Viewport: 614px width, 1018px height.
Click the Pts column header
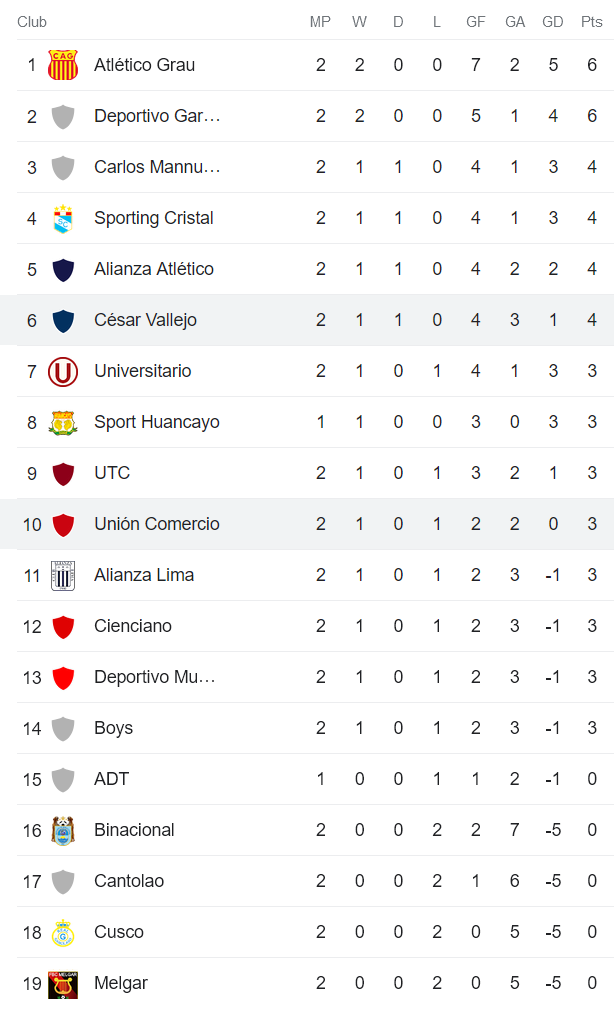pos(592,22)
